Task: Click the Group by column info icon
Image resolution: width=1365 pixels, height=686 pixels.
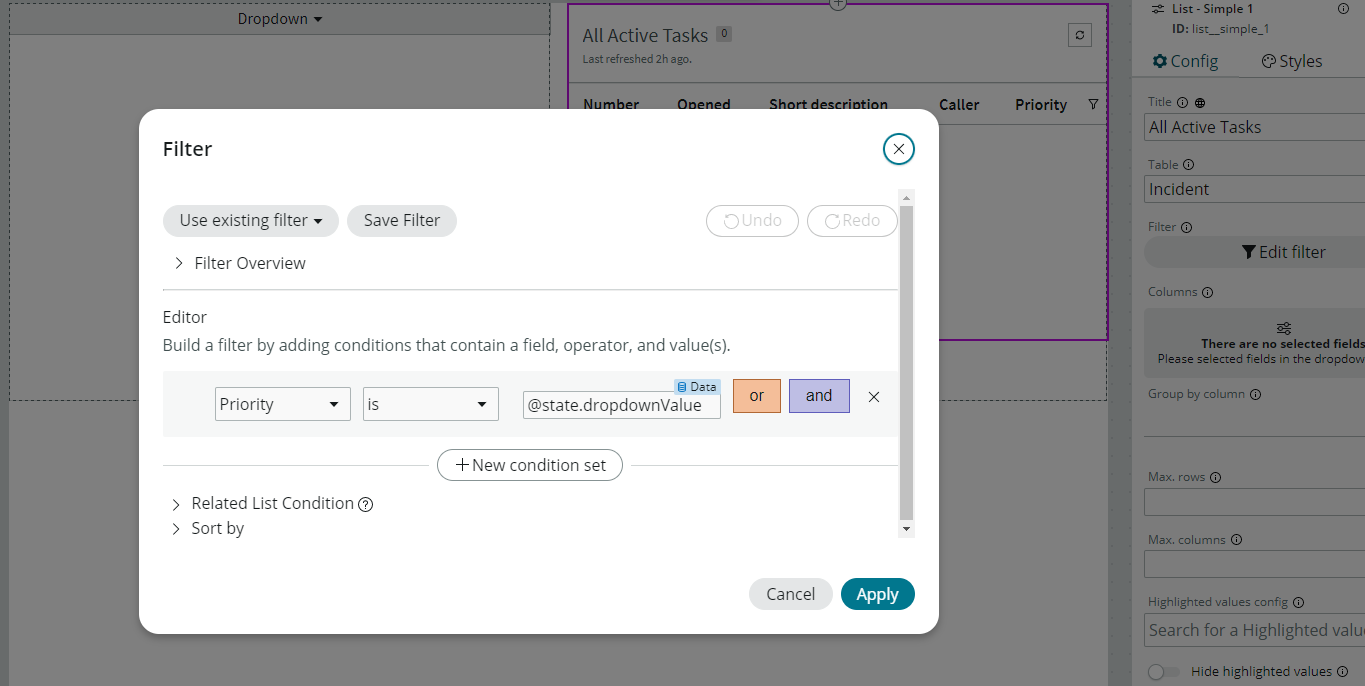Action: click(x=1255, y=394)
